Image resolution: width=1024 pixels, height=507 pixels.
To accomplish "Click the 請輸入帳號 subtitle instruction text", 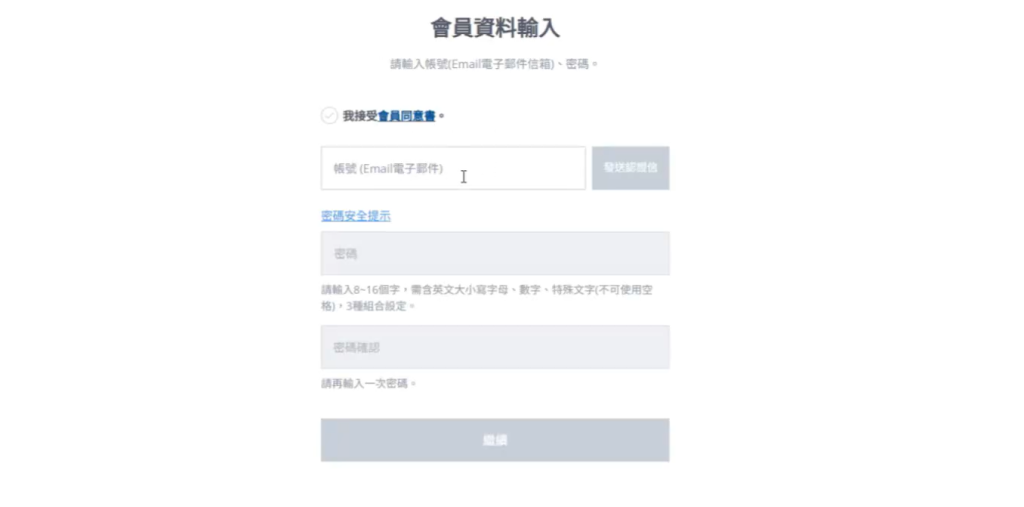I will click(x=494, y=64).
